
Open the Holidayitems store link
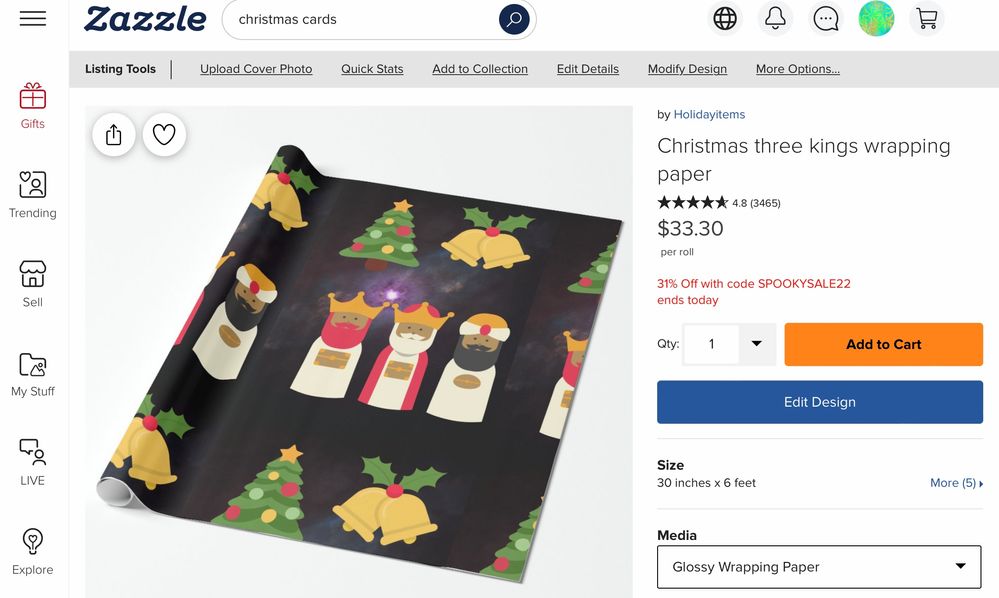click(x=709, y=115)
